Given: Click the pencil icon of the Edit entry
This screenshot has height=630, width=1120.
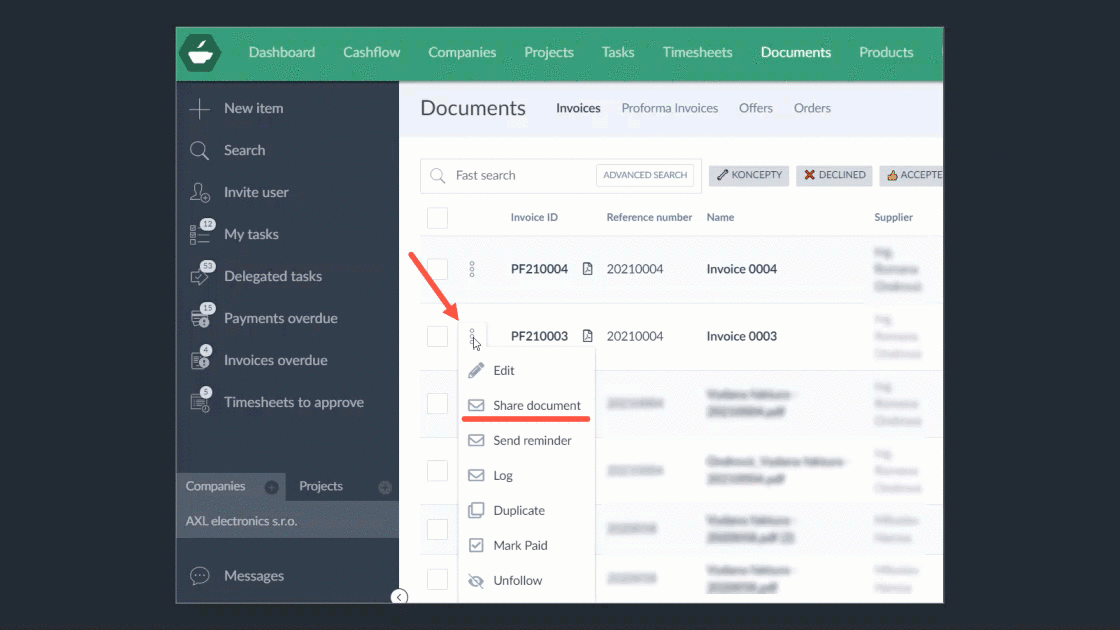Looking at the screenshot, I should (476, 371).
